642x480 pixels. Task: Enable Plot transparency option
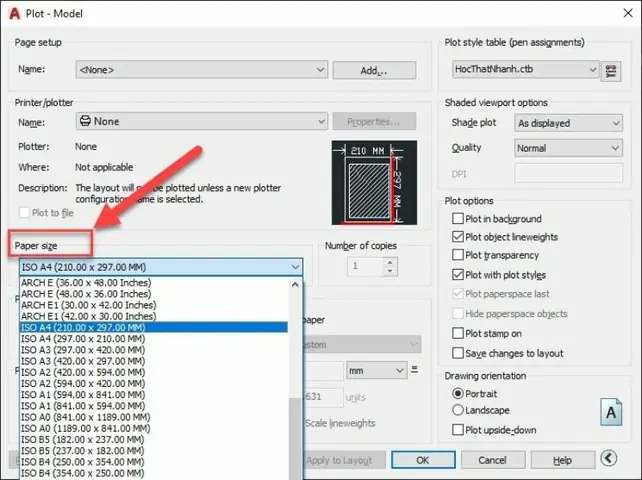(x=458, y=255)
